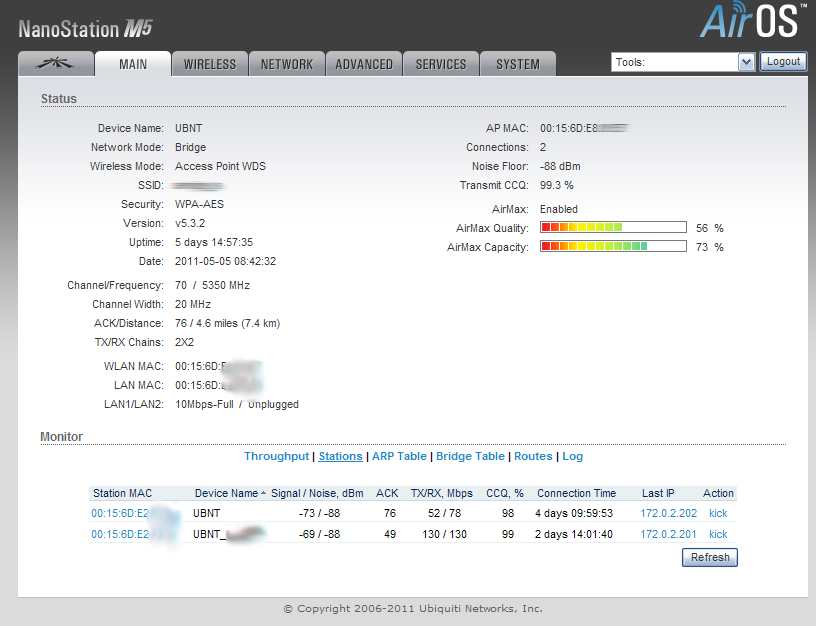Expand the Tools dropdown
This screenshot has height=626, width=816.
745,62
